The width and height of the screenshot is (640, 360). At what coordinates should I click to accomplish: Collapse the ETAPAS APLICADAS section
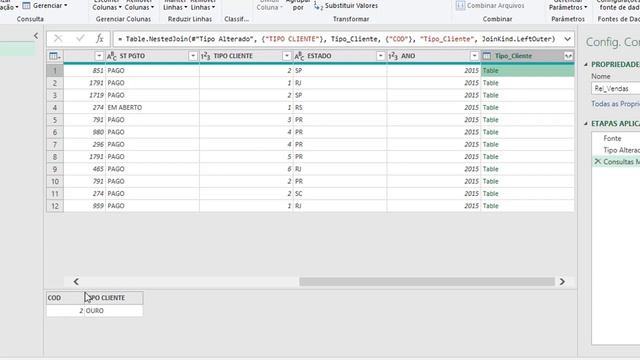(586, 123)
